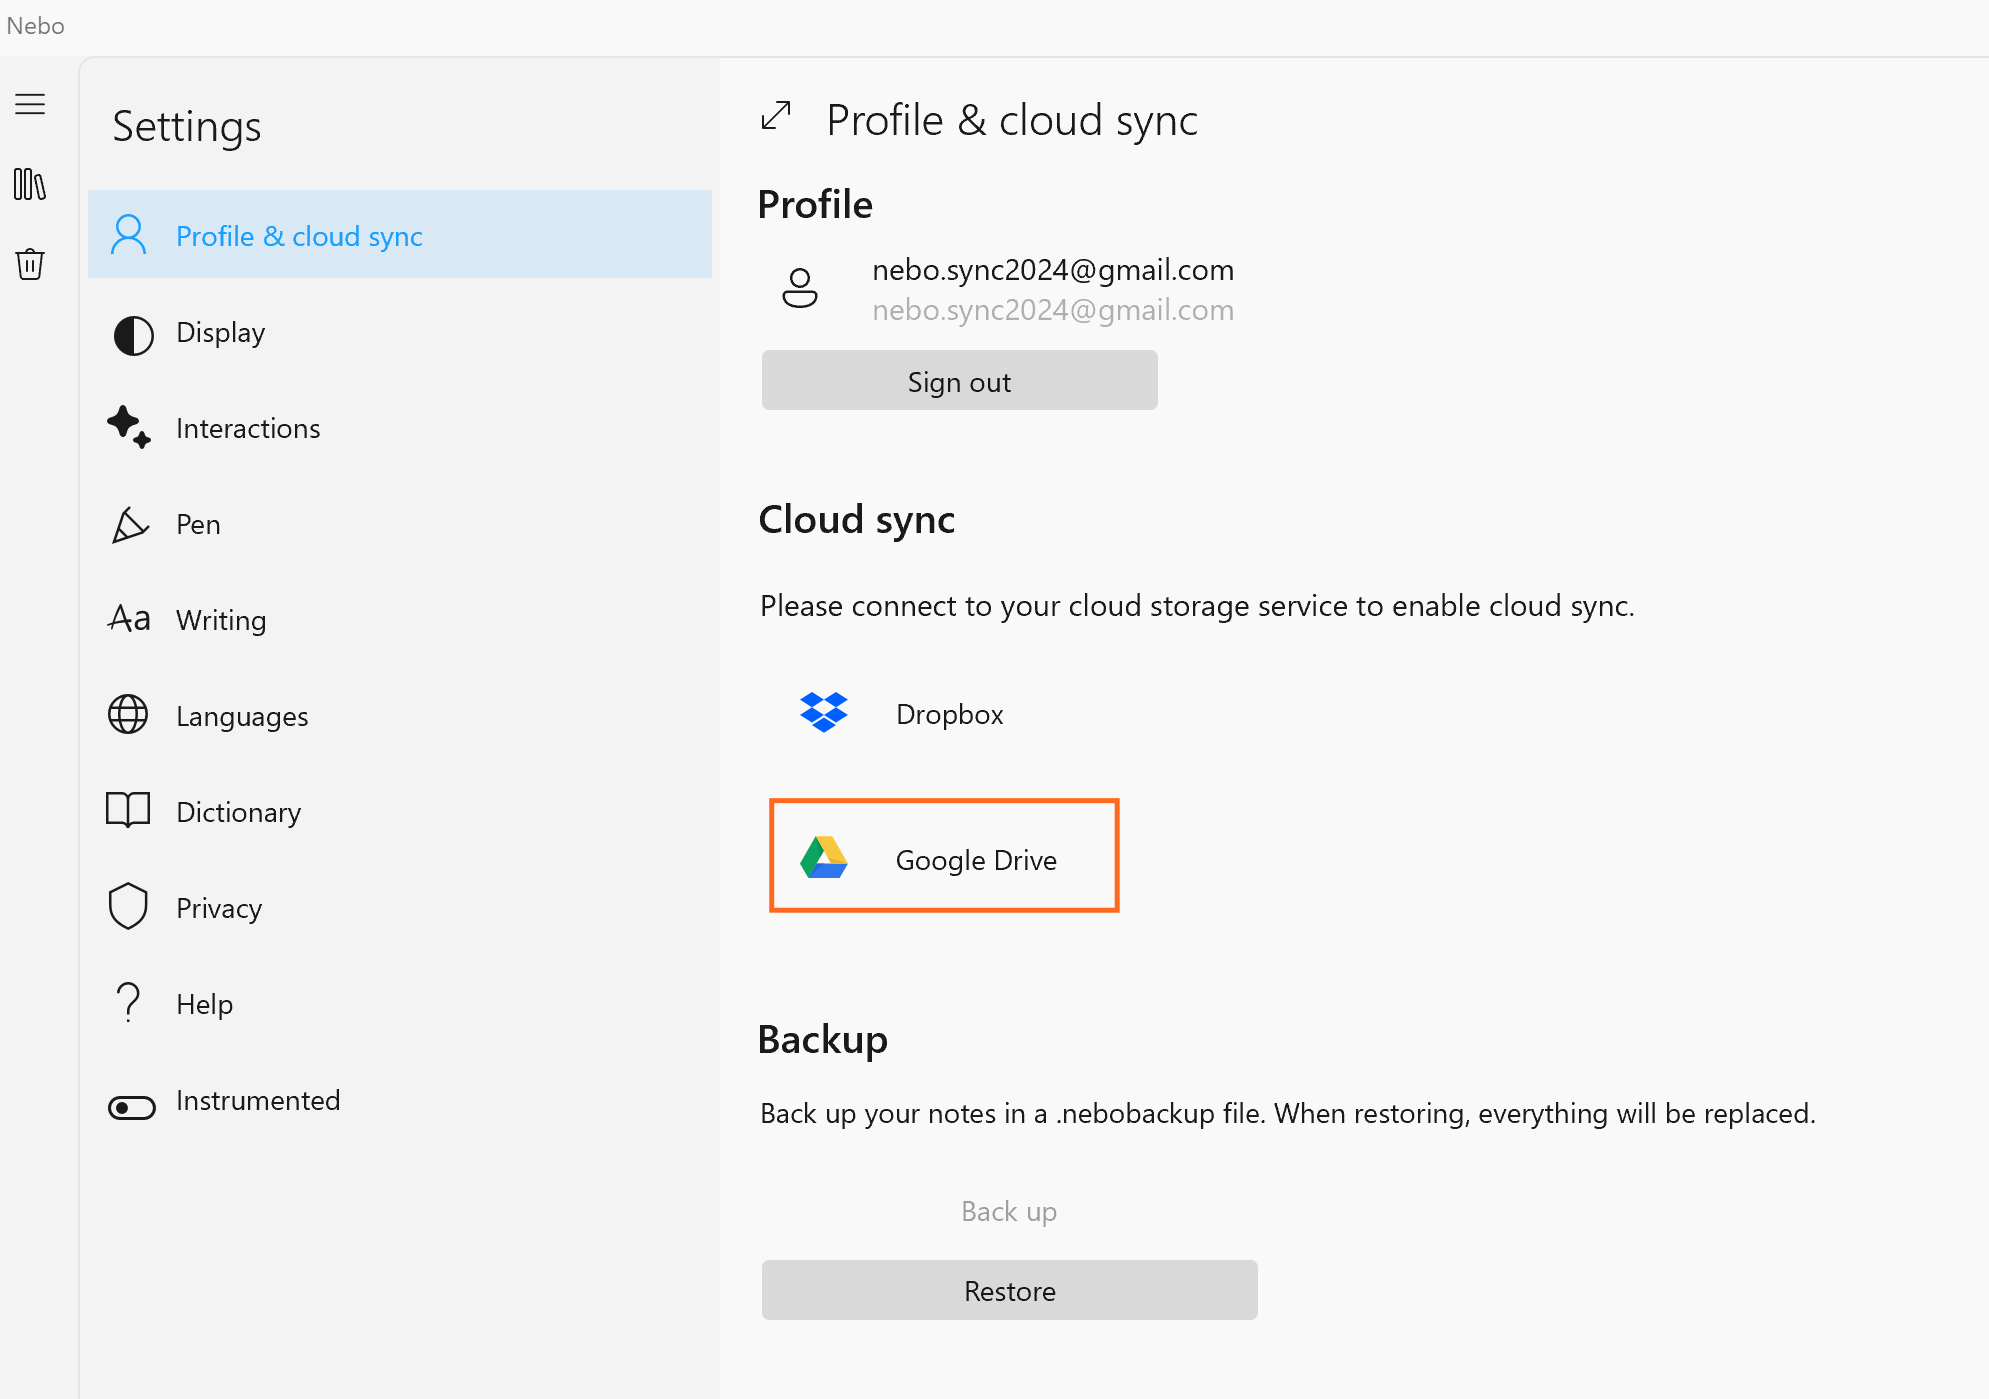Click the globe Languages icon
This screenshot has width=1989, height=1399.
tap(128, 715)
